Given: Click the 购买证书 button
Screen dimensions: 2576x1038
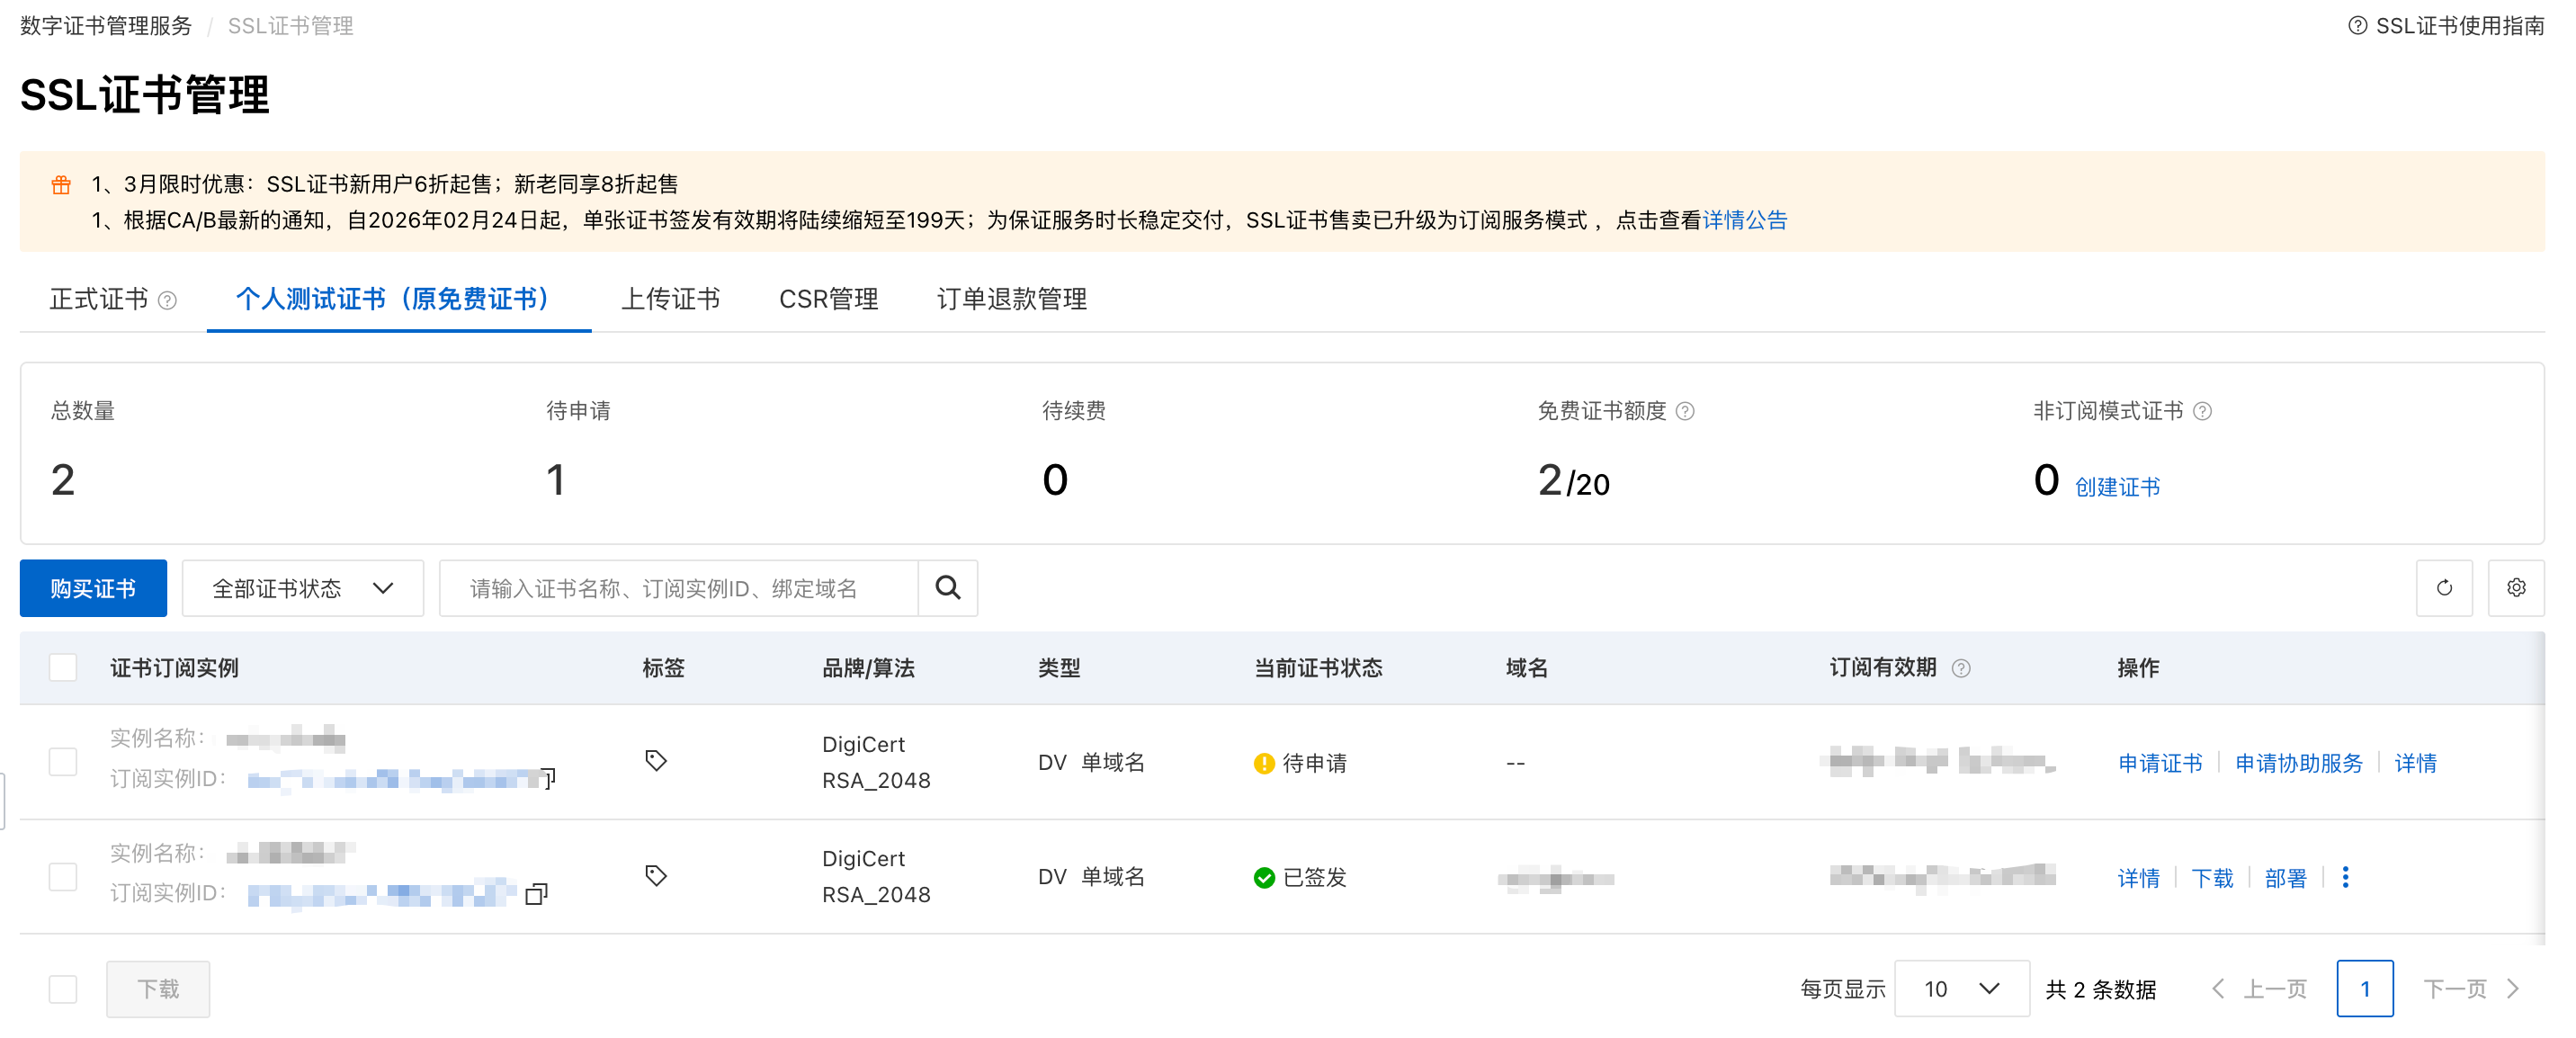Looking at the screenshot, I should click(93, 588).
